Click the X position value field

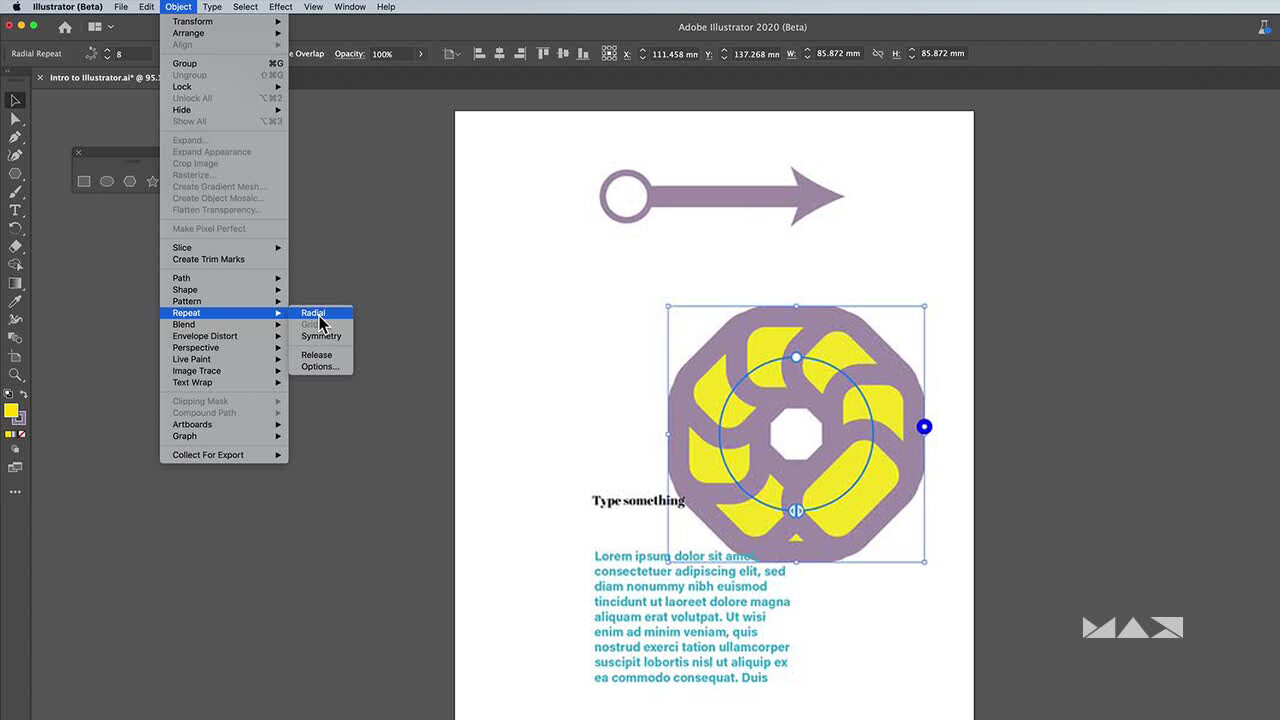(674, 54)
